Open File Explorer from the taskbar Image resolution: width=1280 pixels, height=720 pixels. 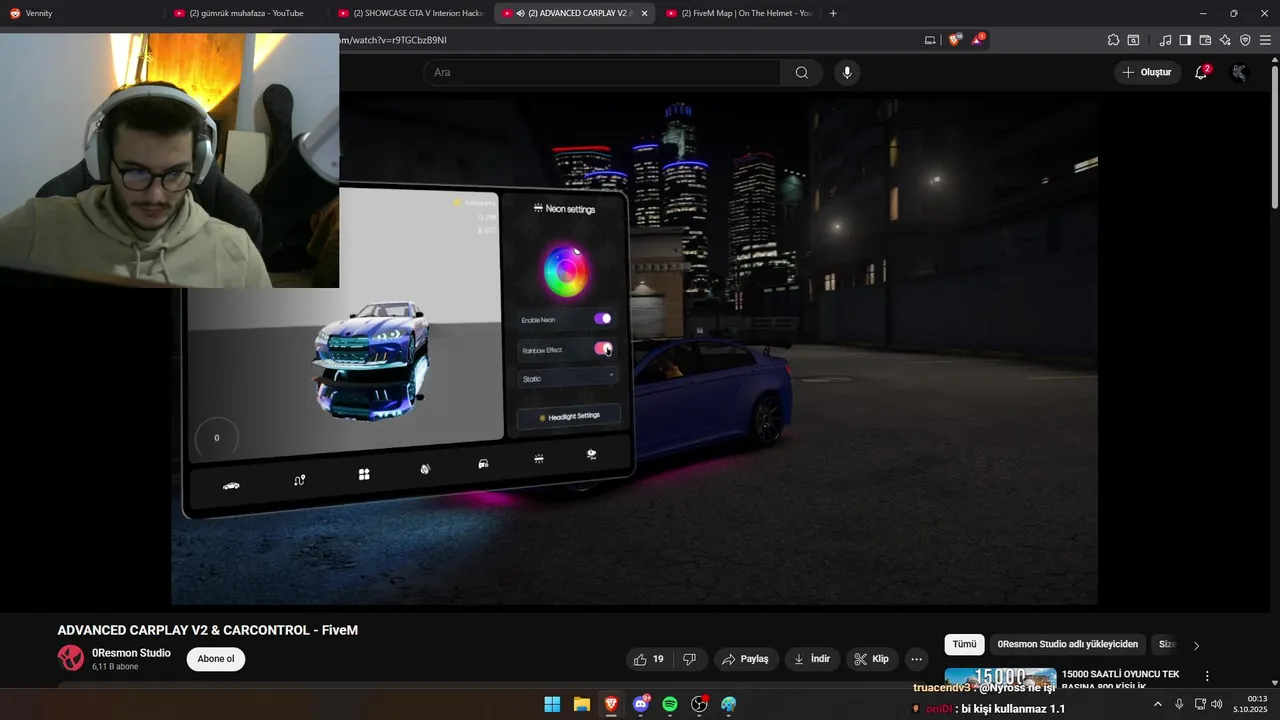click(x=581, y=705)
